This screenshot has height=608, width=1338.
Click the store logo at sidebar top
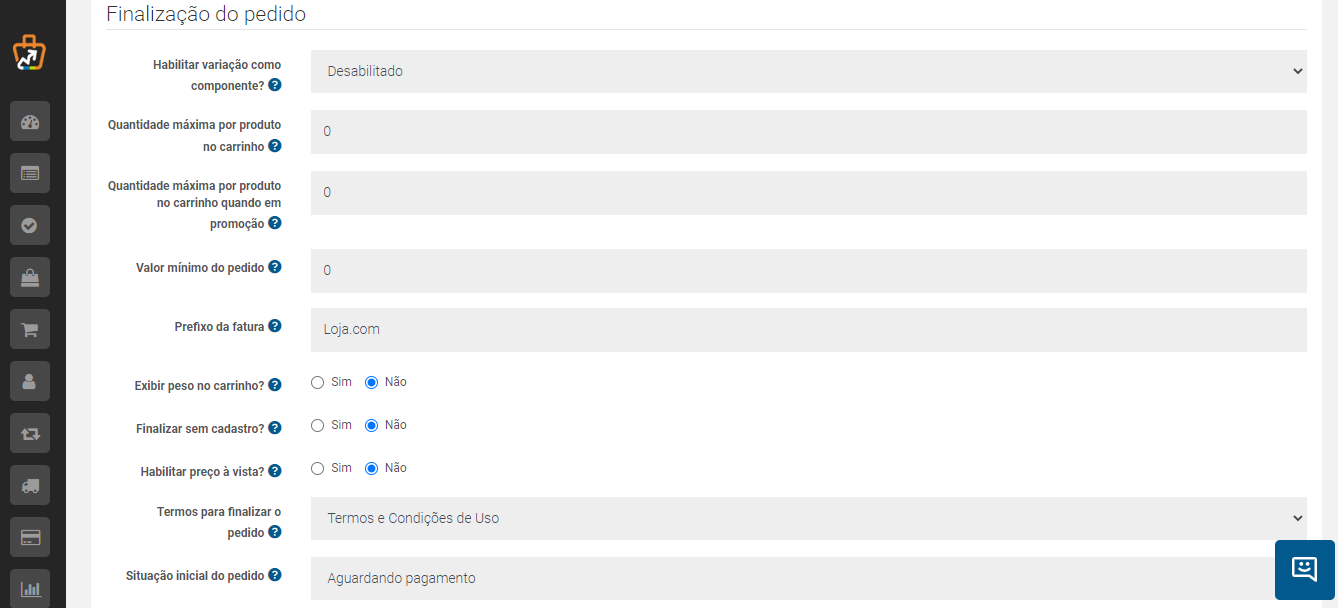(29, 52)
